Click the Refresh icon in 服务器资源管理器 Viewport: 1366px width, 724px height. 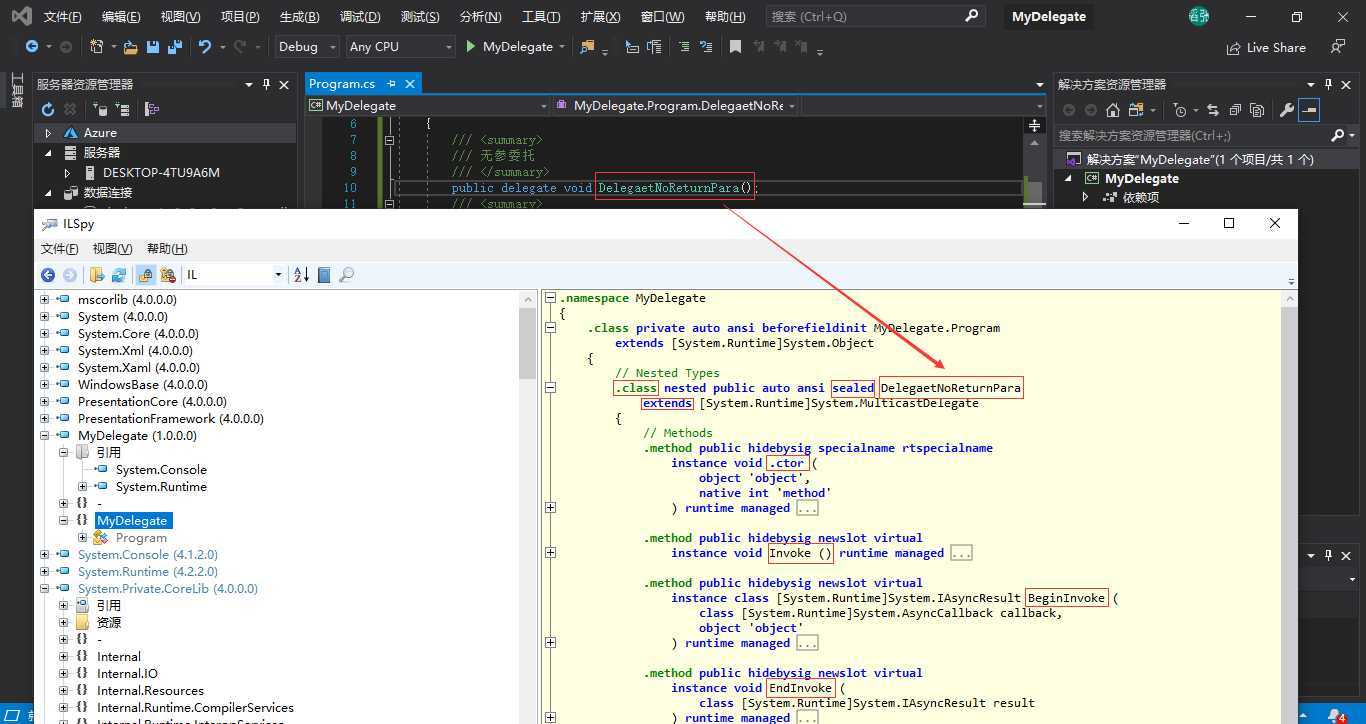47,110
